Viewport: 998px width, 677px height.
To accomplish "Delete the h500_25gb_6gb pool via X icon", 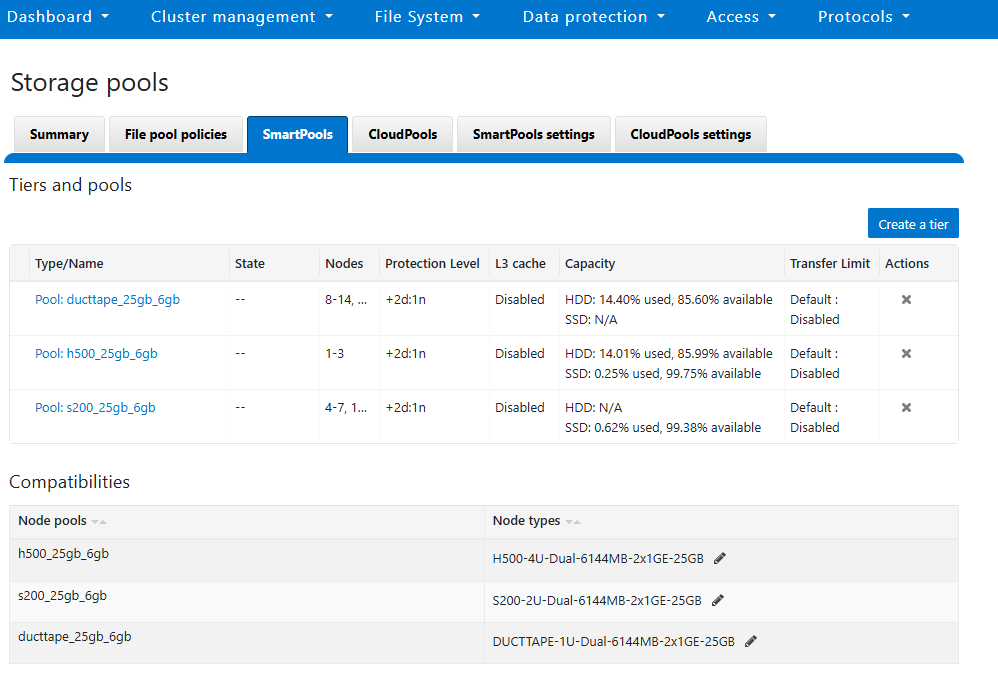I will 906,353.
